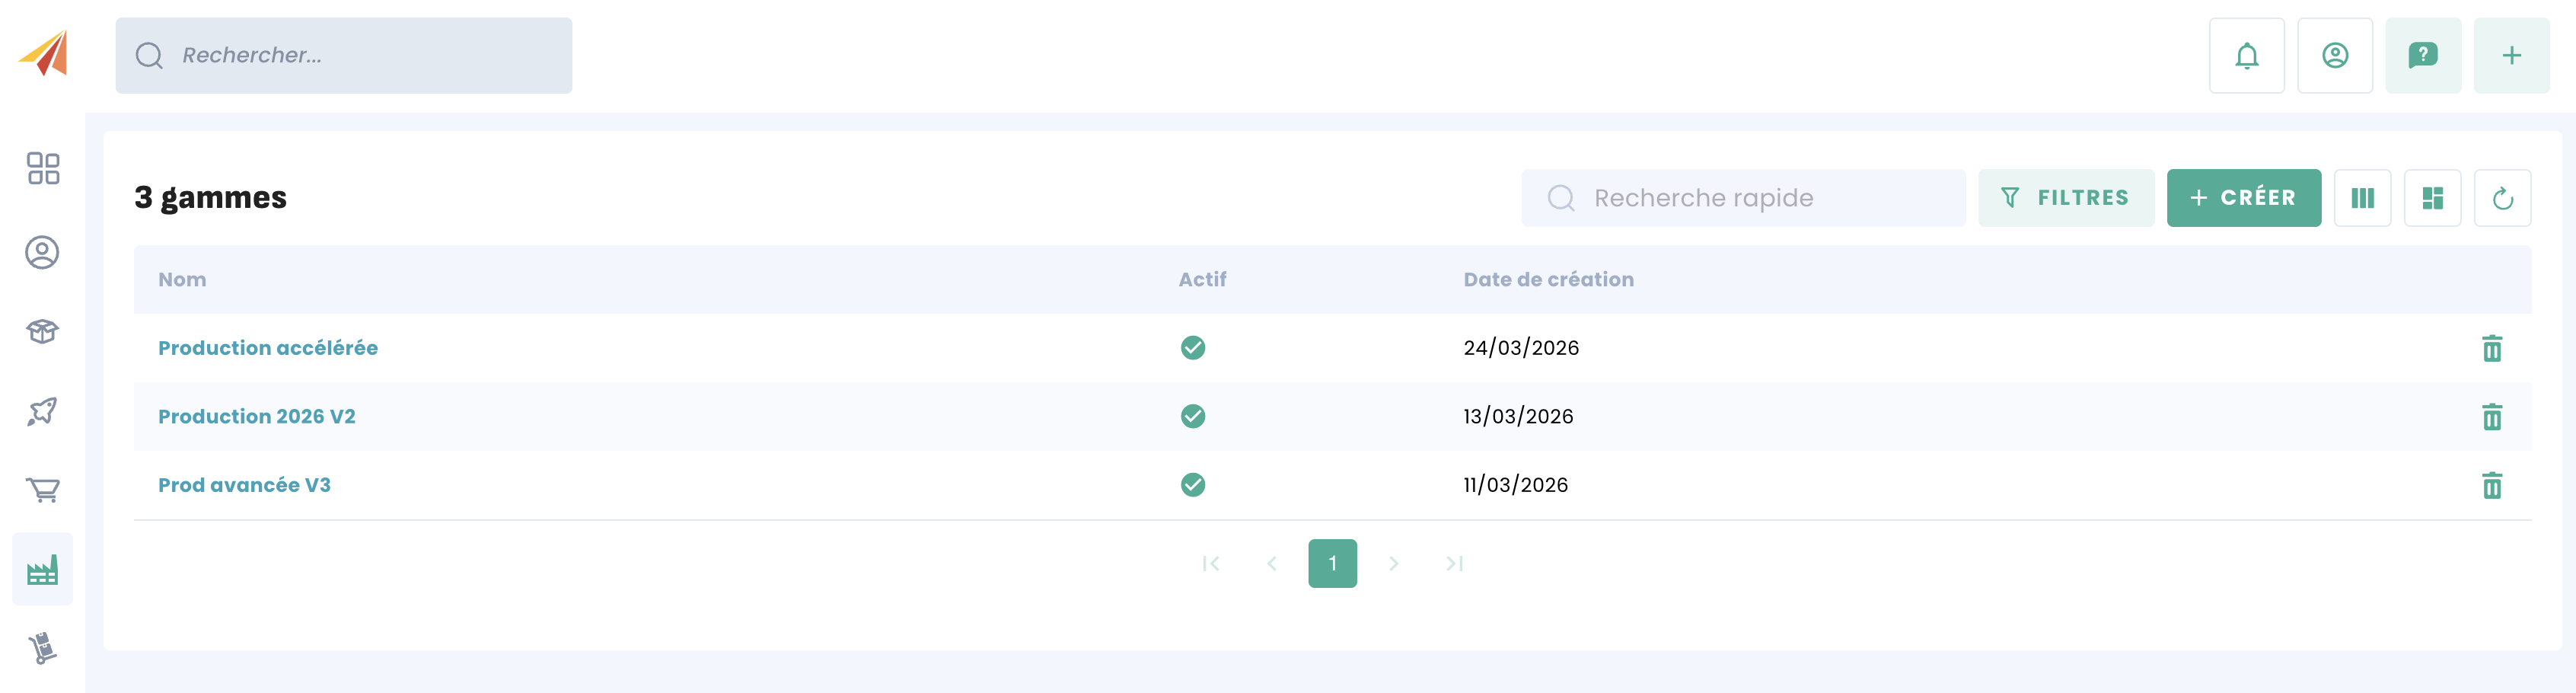Refresh the gammes list
The width and height of the screenshot is (2576, 693).
[2502, 198]
